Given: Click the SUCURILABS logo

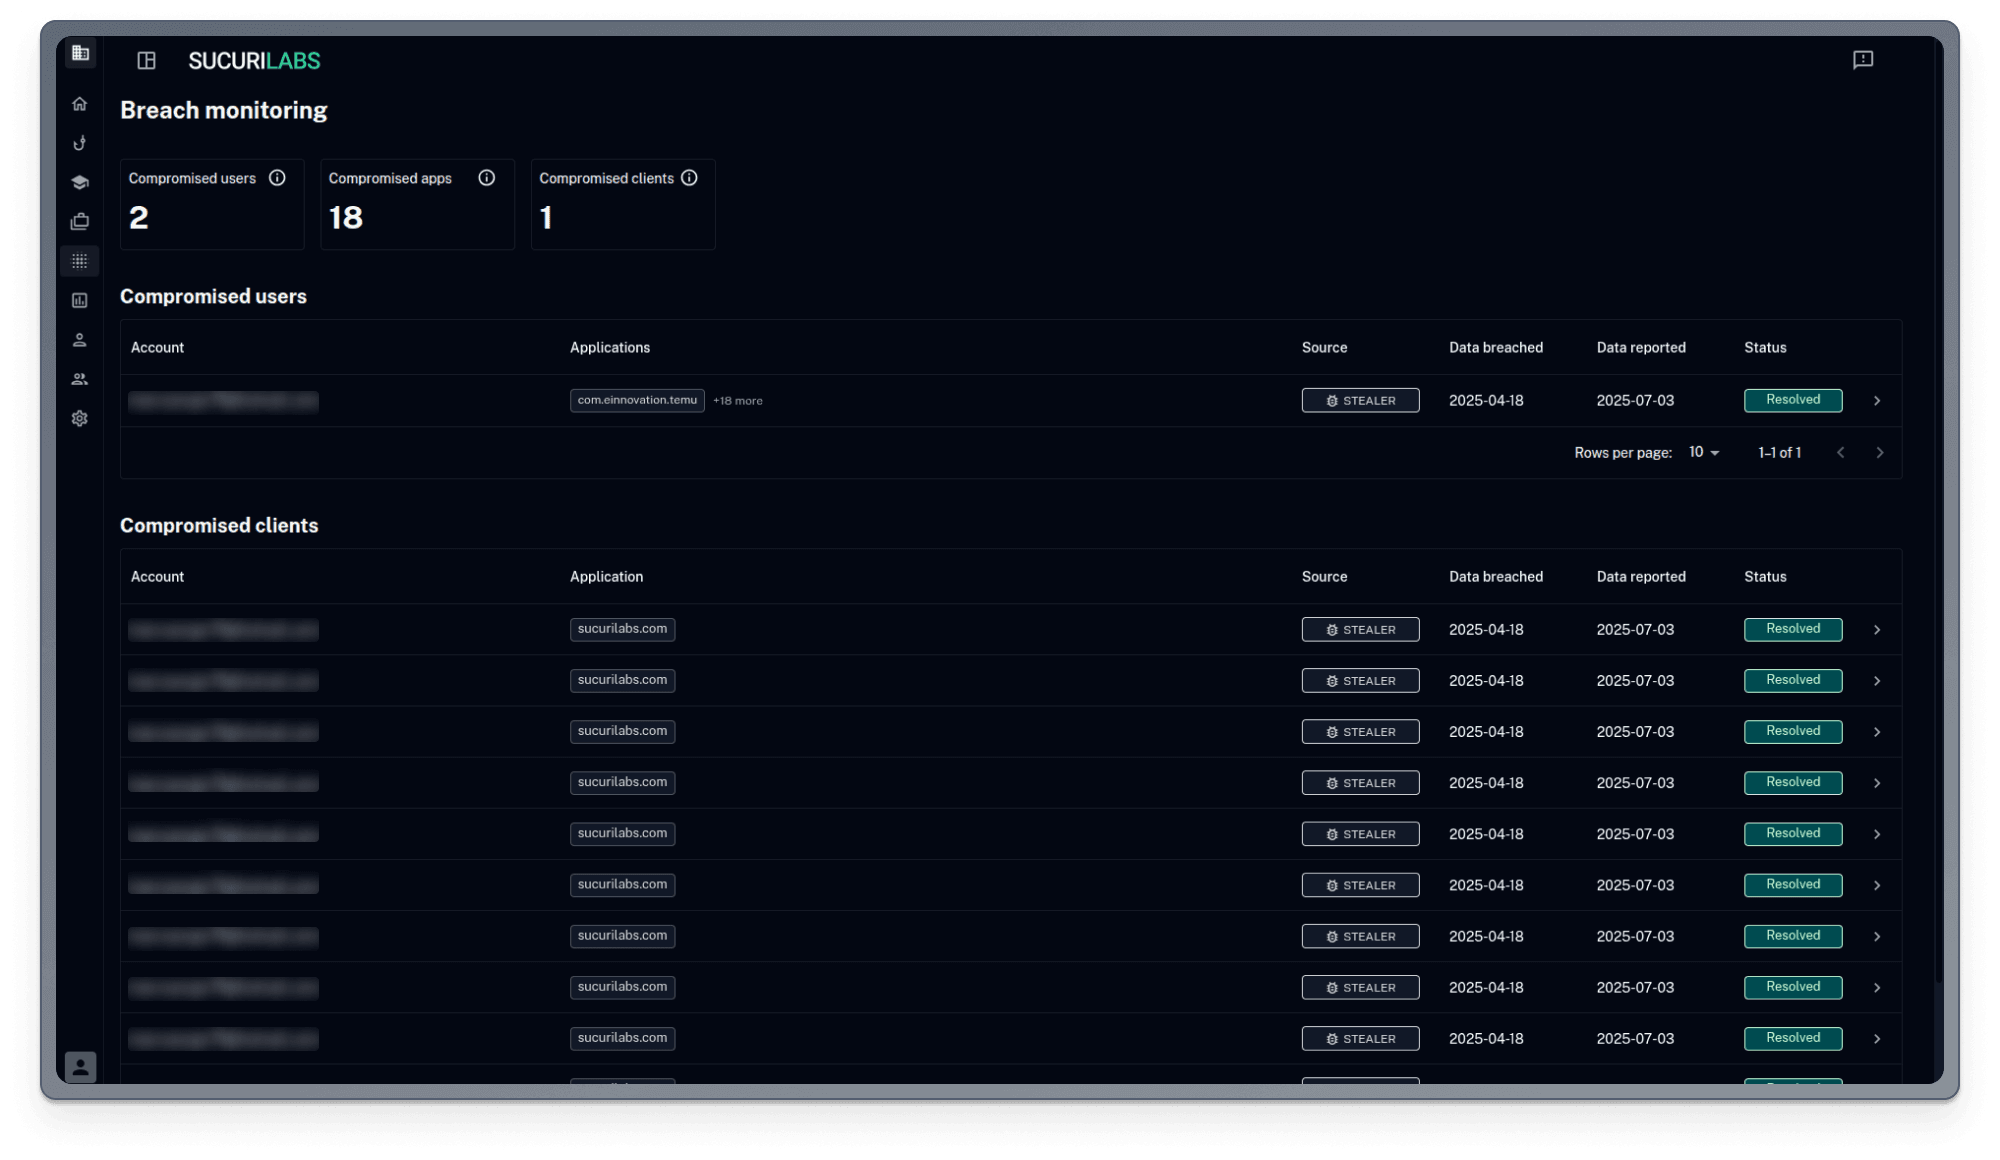Looking at the screenshot, I should 254,61.
